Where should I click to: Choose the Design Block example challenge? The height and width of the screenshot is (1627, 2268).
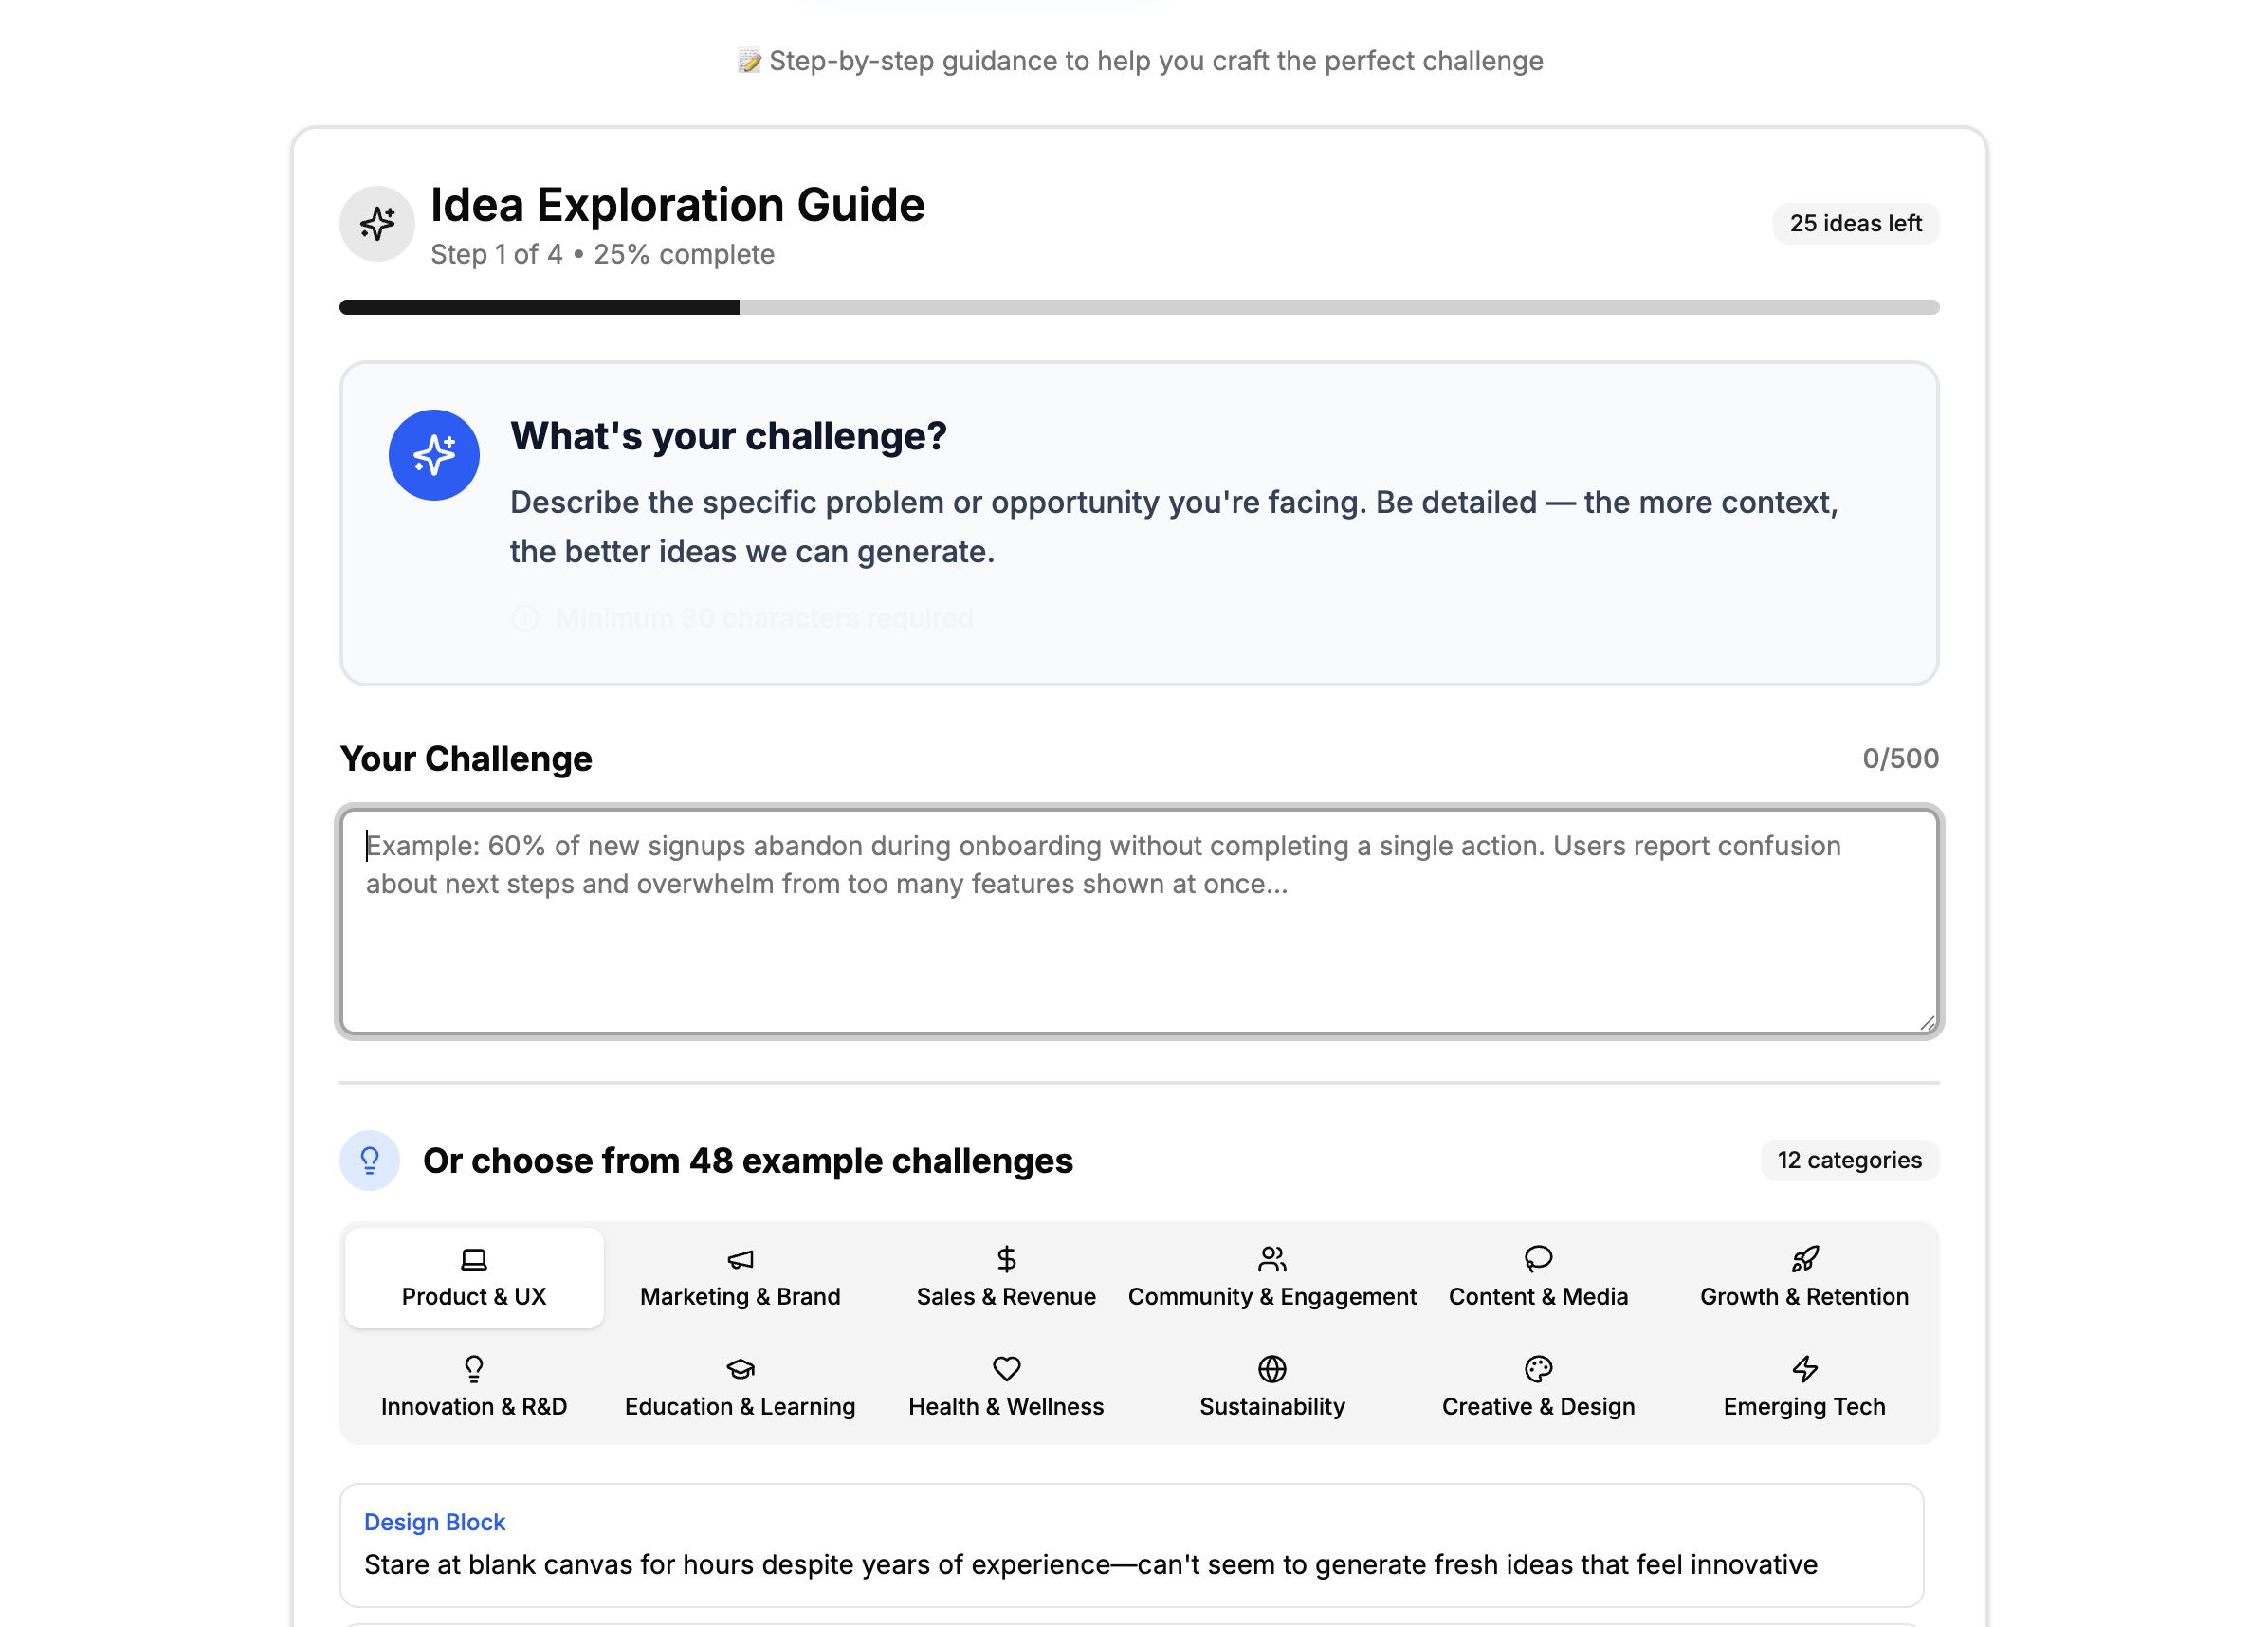[x=1131, y=1545]
